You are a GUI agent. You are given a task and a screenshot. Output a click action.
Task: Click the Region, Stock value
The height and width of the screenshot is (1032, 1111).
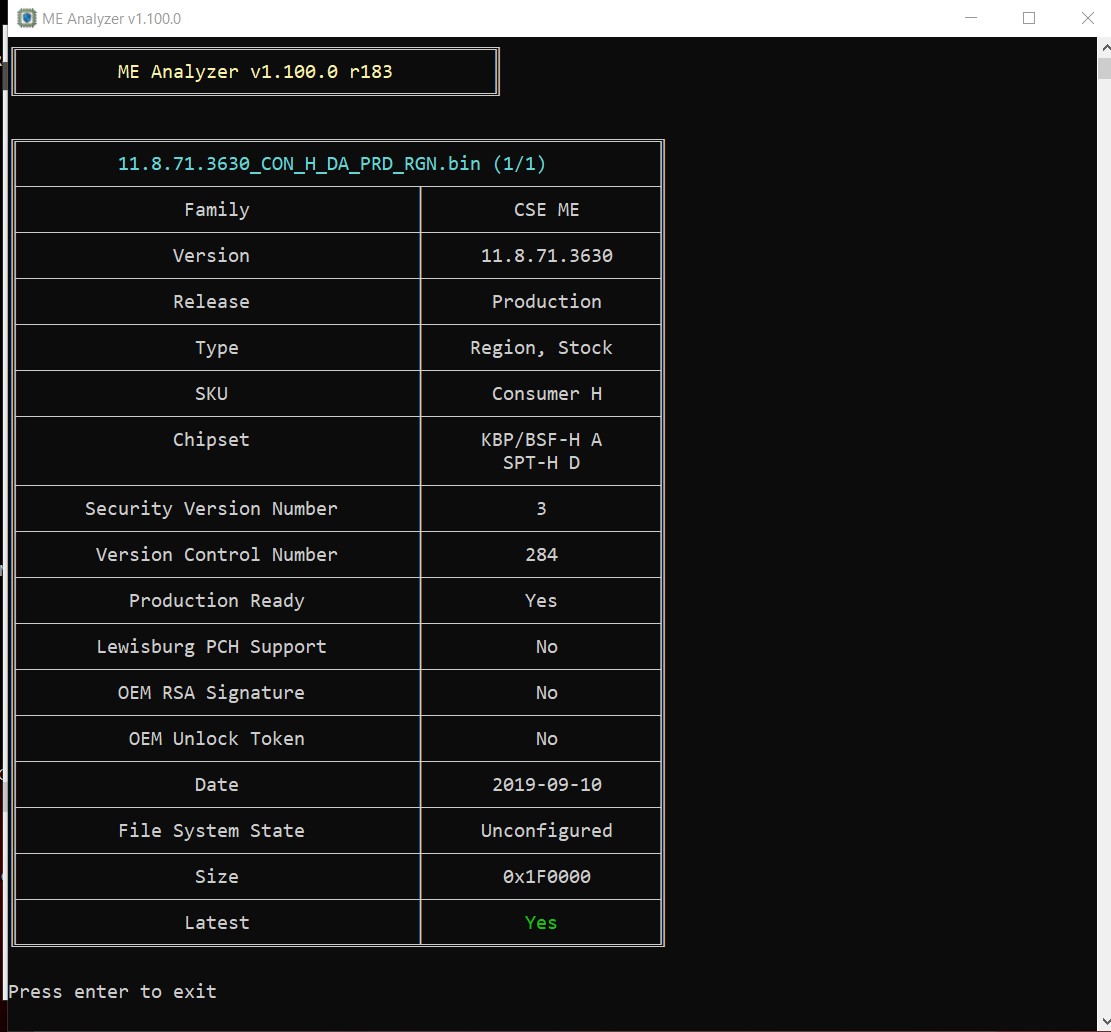(x=541, y=348)
